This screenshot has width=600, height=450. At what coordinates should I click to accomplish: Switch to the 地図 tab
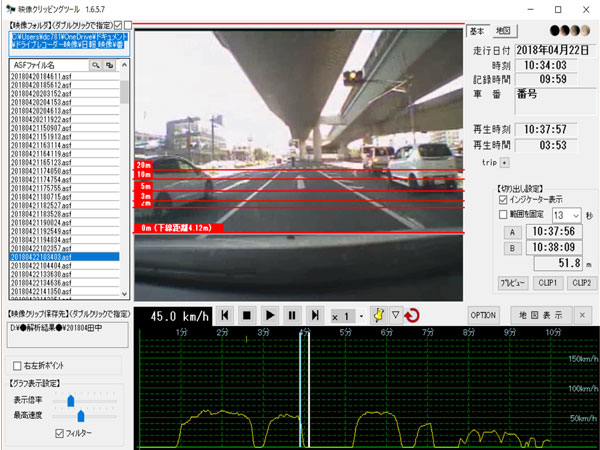503,31
